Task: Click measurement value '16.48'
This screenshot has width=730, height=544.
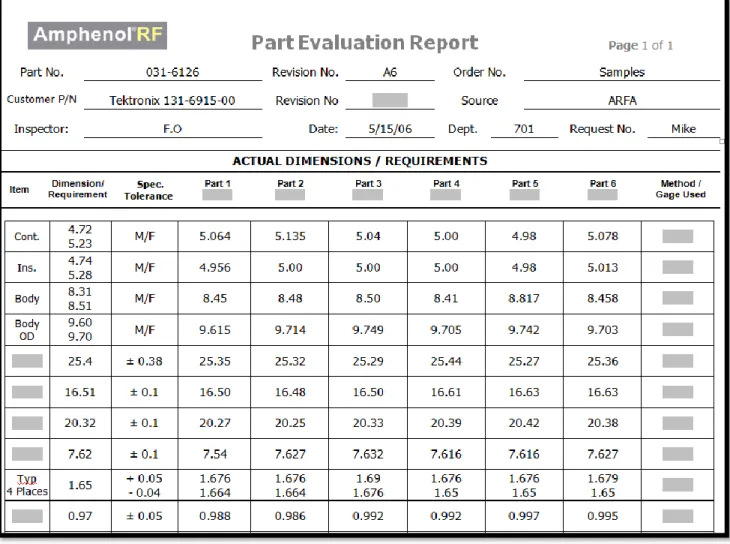Action: pos(290,392)
